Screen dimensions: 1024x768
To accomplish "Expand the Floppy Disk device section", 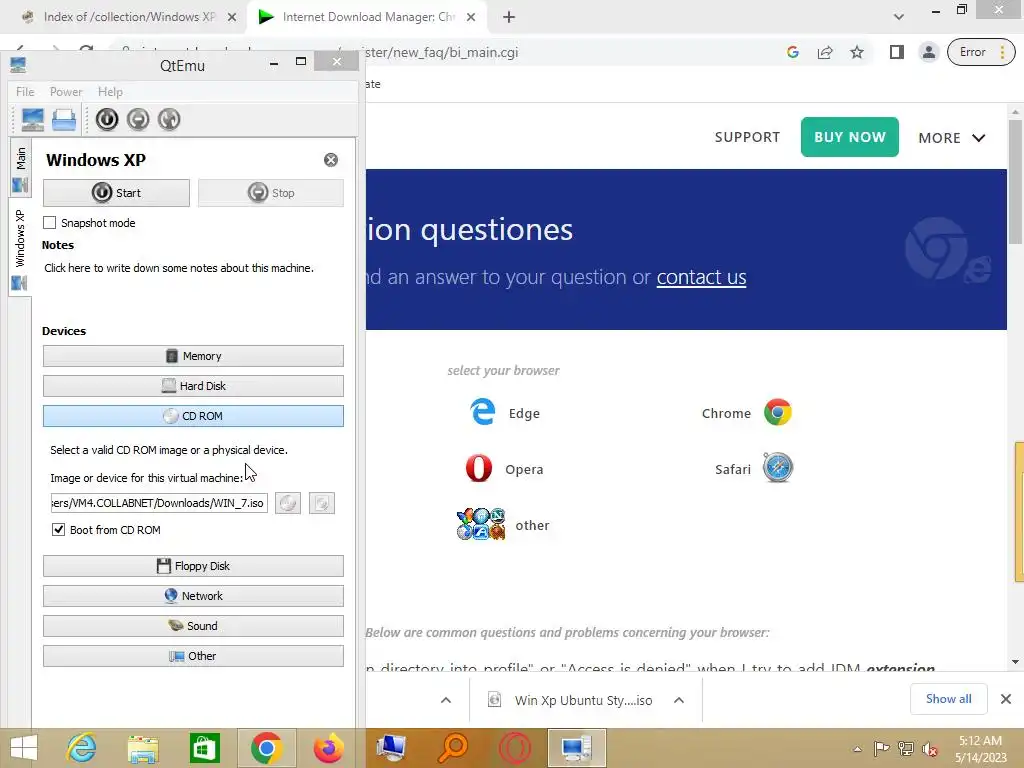I will click(x=193, y=566).
